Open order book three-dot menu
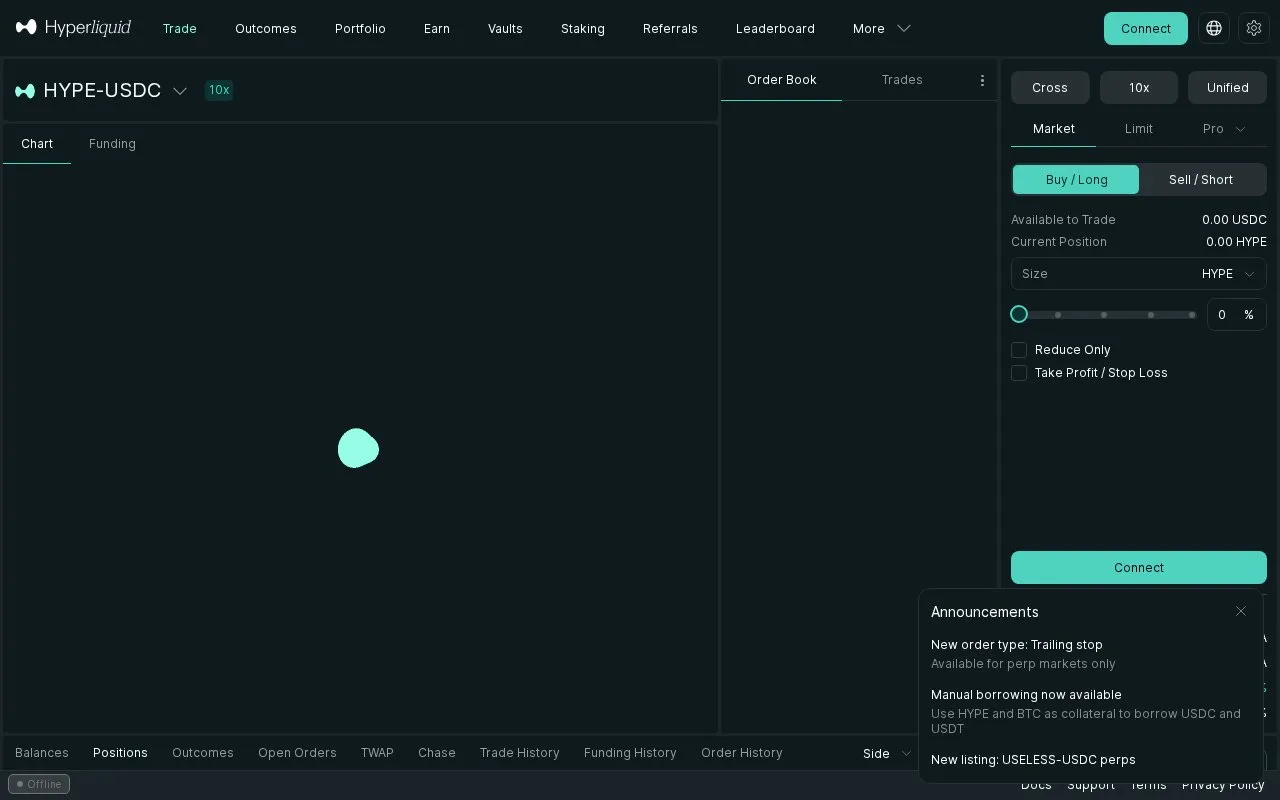 click(982, 80)
